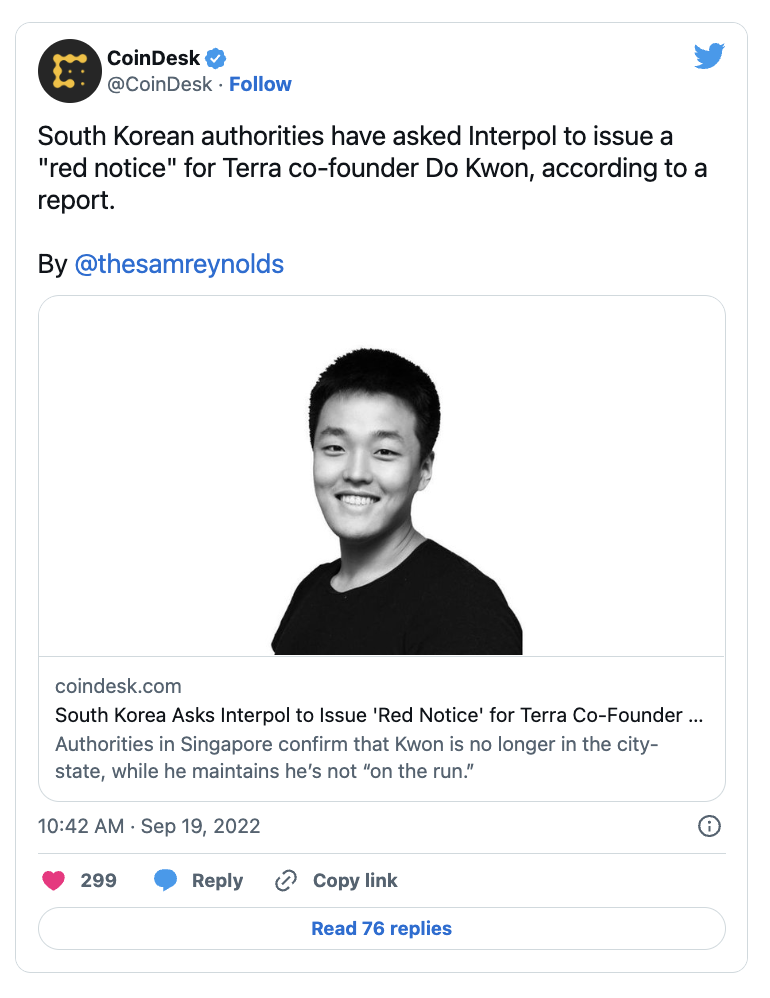Viewport: 770px width, 998px height.
Task: Open the tweet info icon
Action: pyautogui.click(x=709, y=826)
